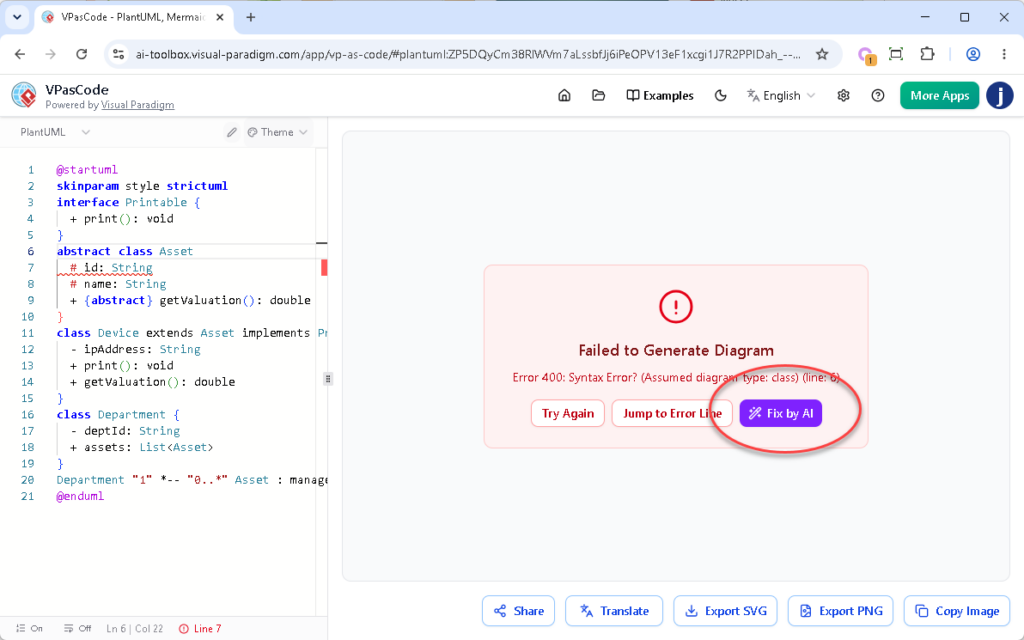The image size is (1024, 640).
Task: Open the home icon in header
Action: click(x=564, y=95)
